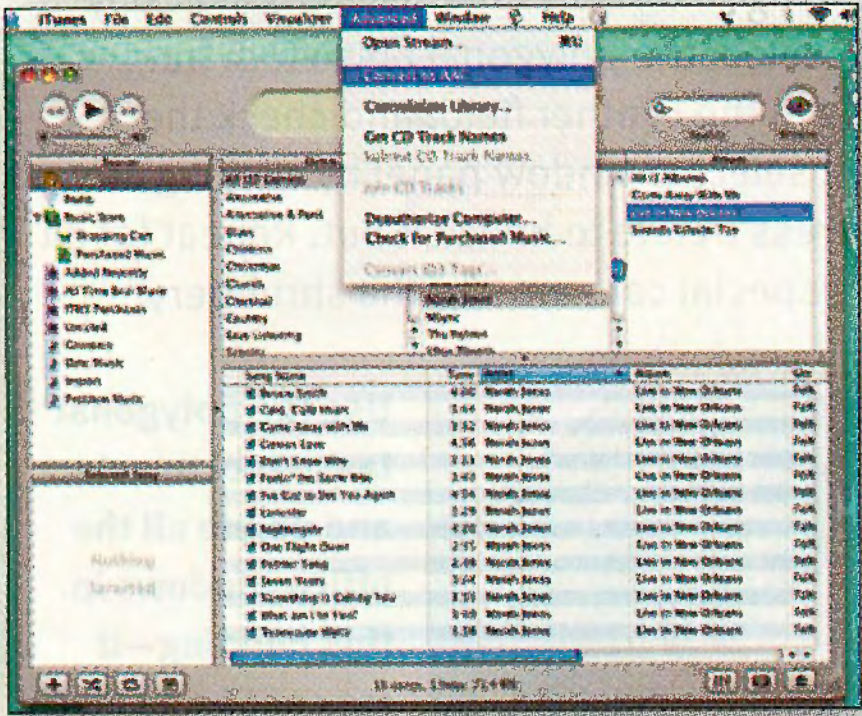Image resolution: width=862 pixels, height=716 pixels.
Task: Open the iTunes menu
Action: click(63, 19)
